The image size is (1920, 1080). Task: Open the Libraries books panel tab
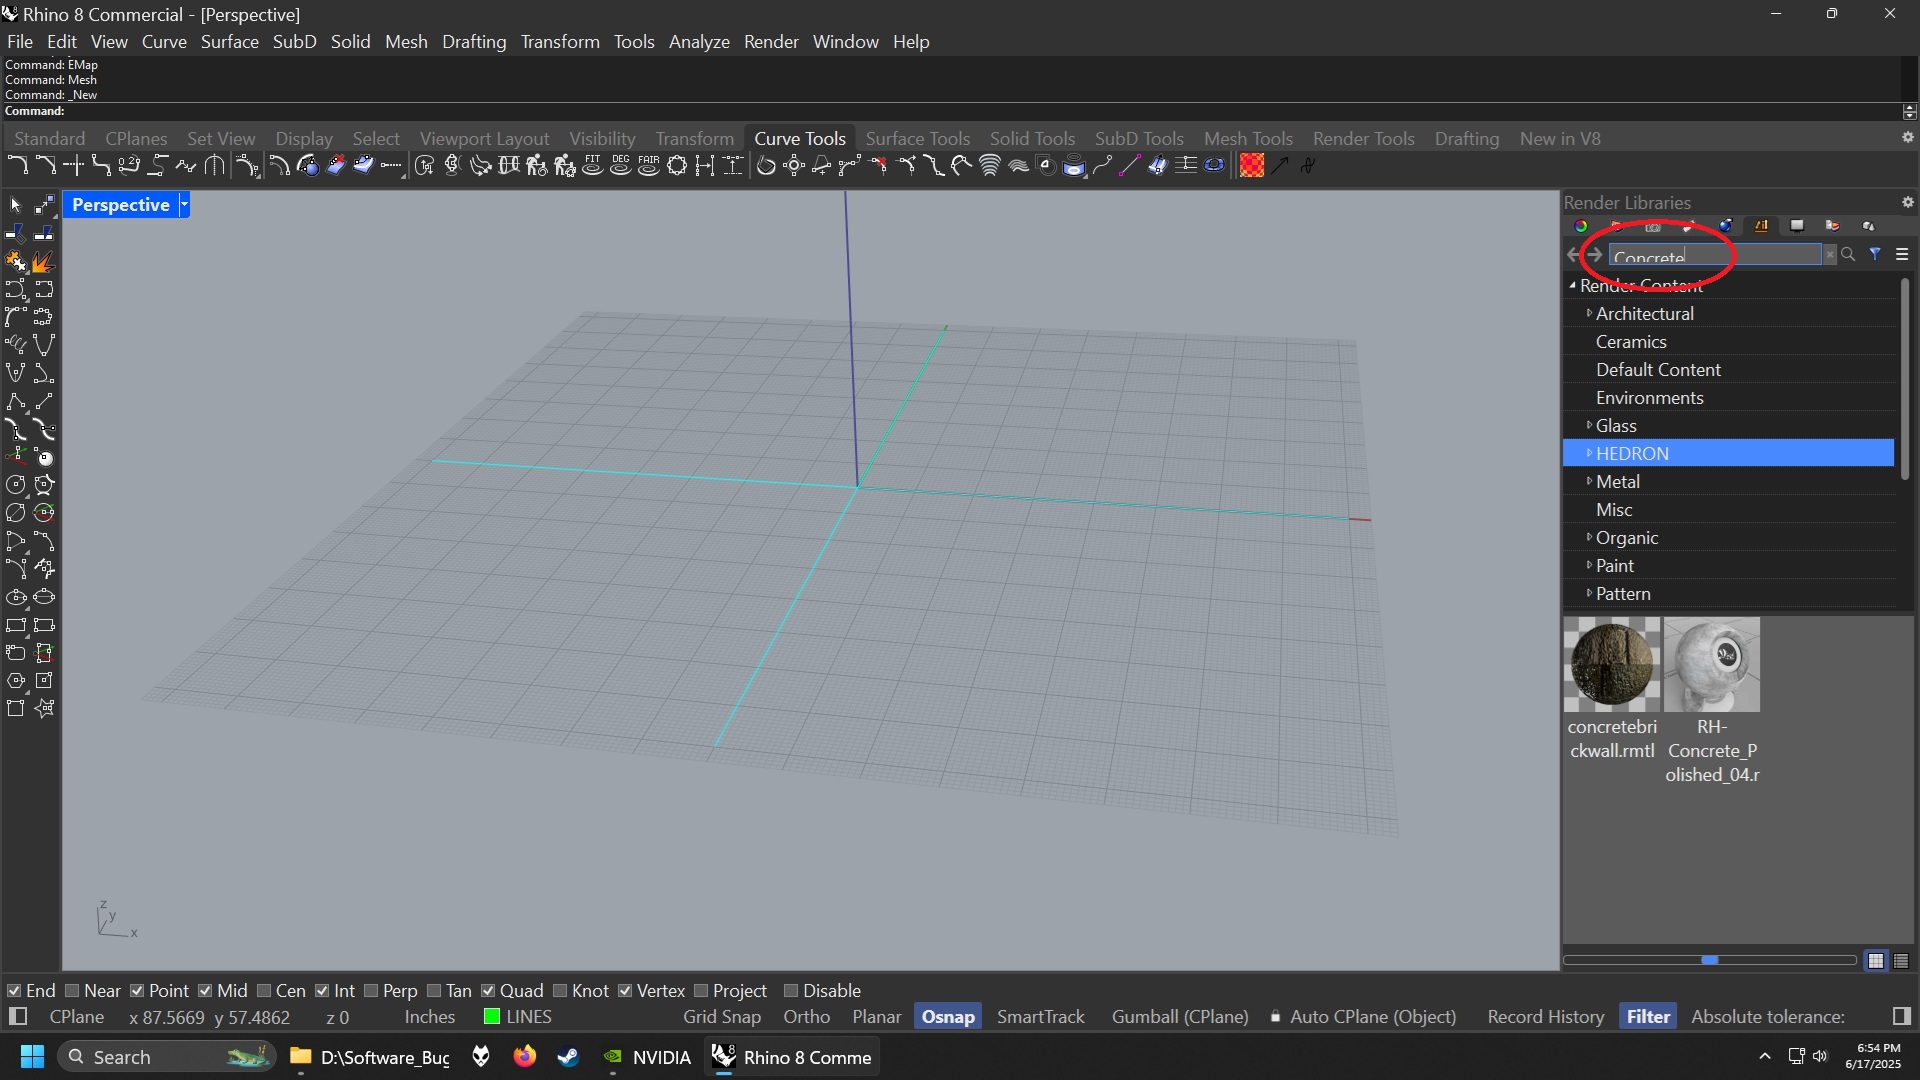[x=1762, y=226]
